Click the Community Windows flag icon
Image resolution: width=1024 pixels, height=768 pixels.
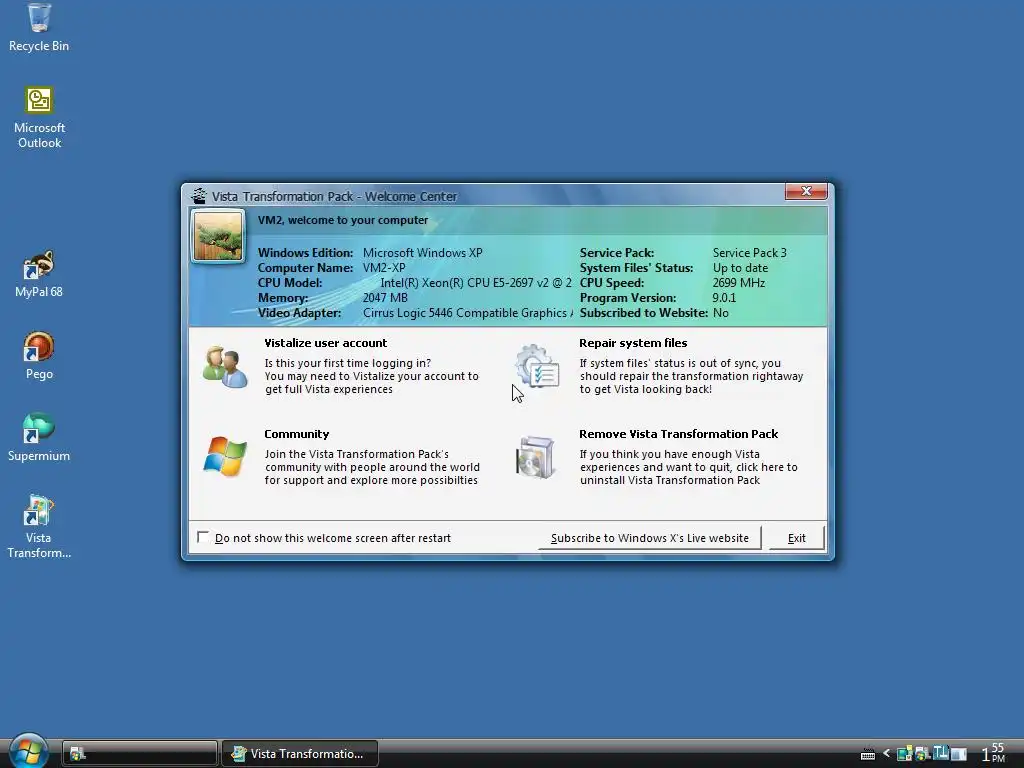coord(225,456)
